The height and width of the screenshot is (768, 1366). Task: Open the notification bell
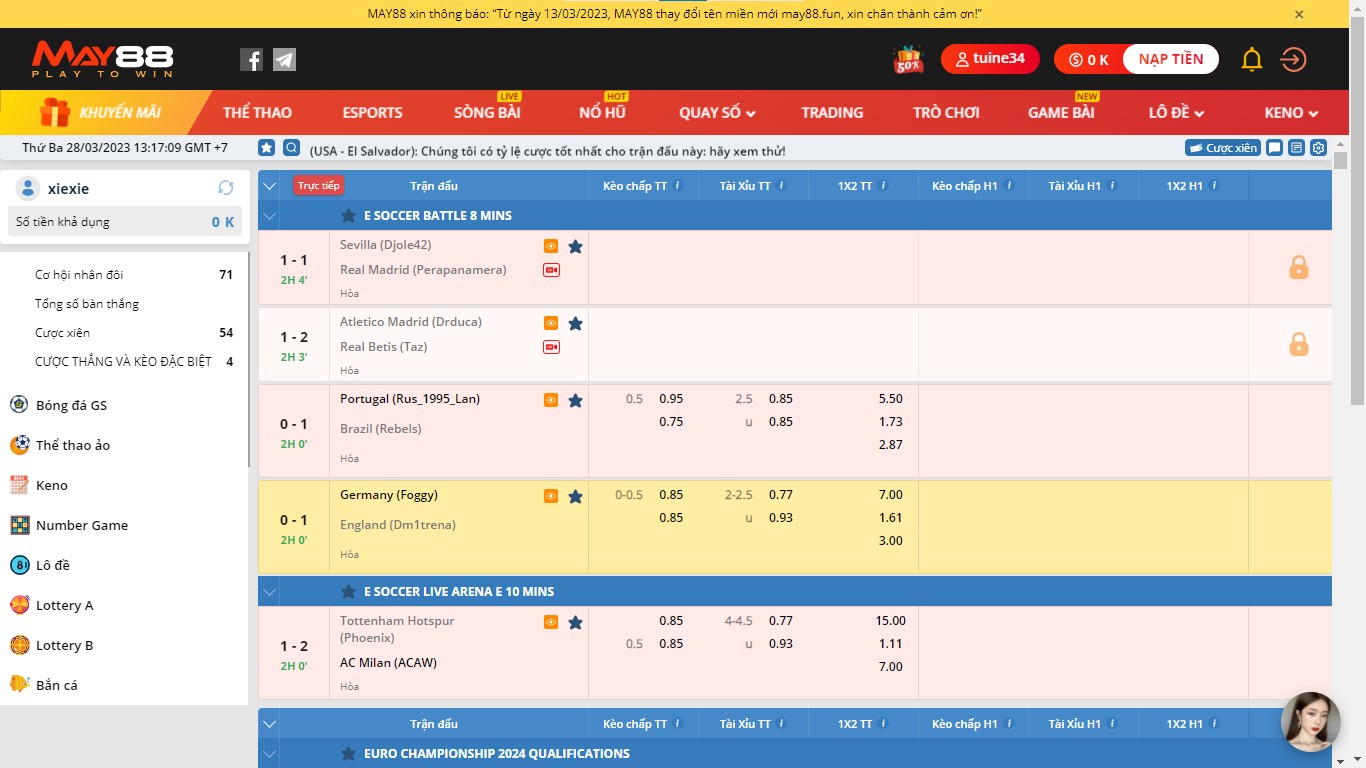coord(1252,60)
